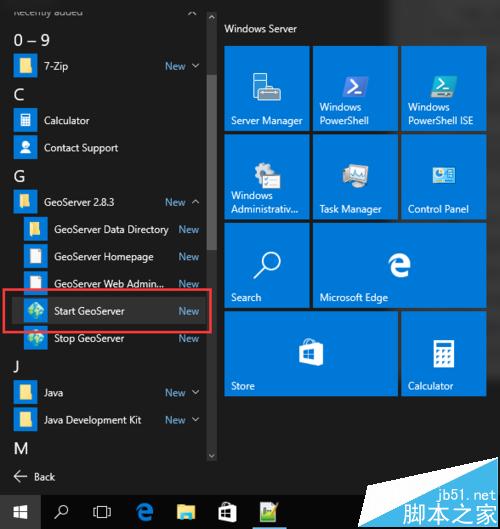
Task: Open the Windows PowerShell tile
Action: 355,88
